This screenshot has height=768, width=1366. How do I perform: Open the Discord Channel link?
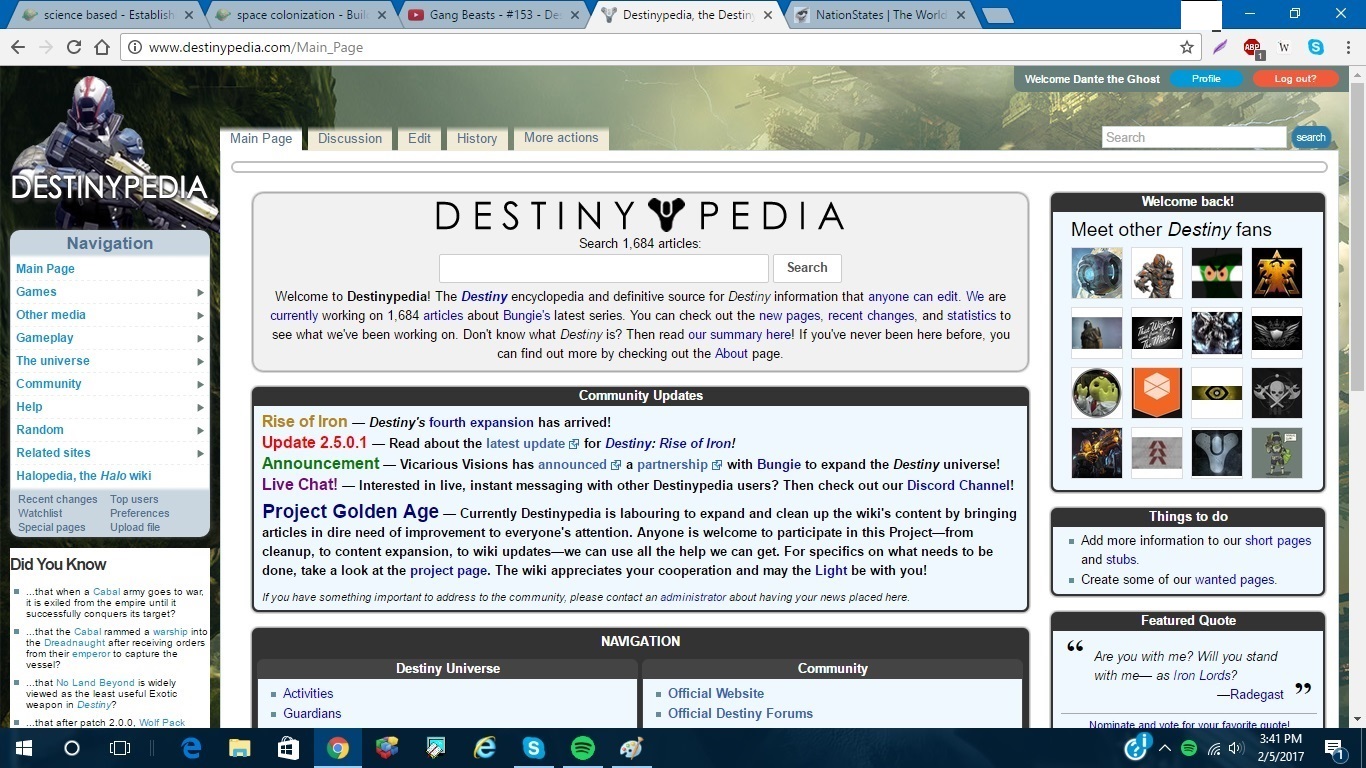pos(959,485)
